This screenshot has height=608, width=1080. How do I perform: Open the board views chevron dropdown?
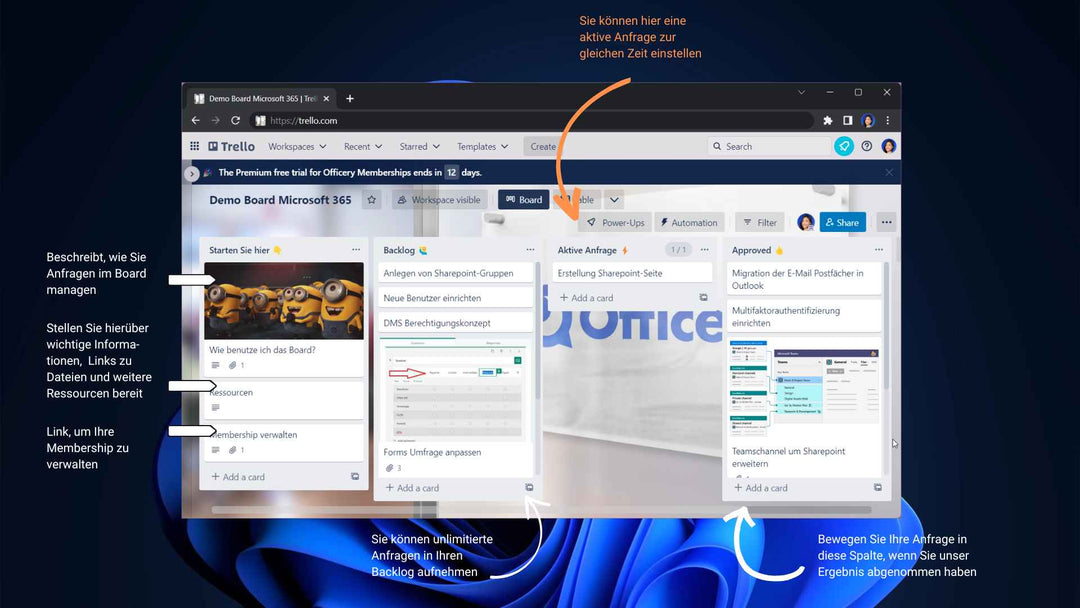tap(614, 200)
